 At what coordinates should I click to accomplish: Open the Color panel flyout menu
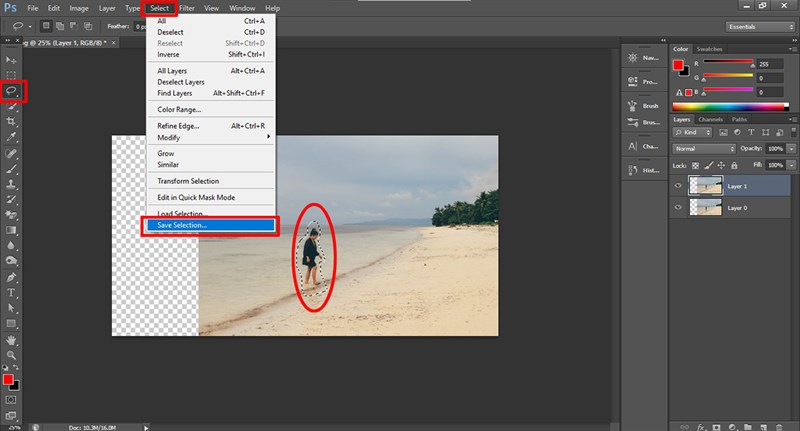tap(793, 49)
